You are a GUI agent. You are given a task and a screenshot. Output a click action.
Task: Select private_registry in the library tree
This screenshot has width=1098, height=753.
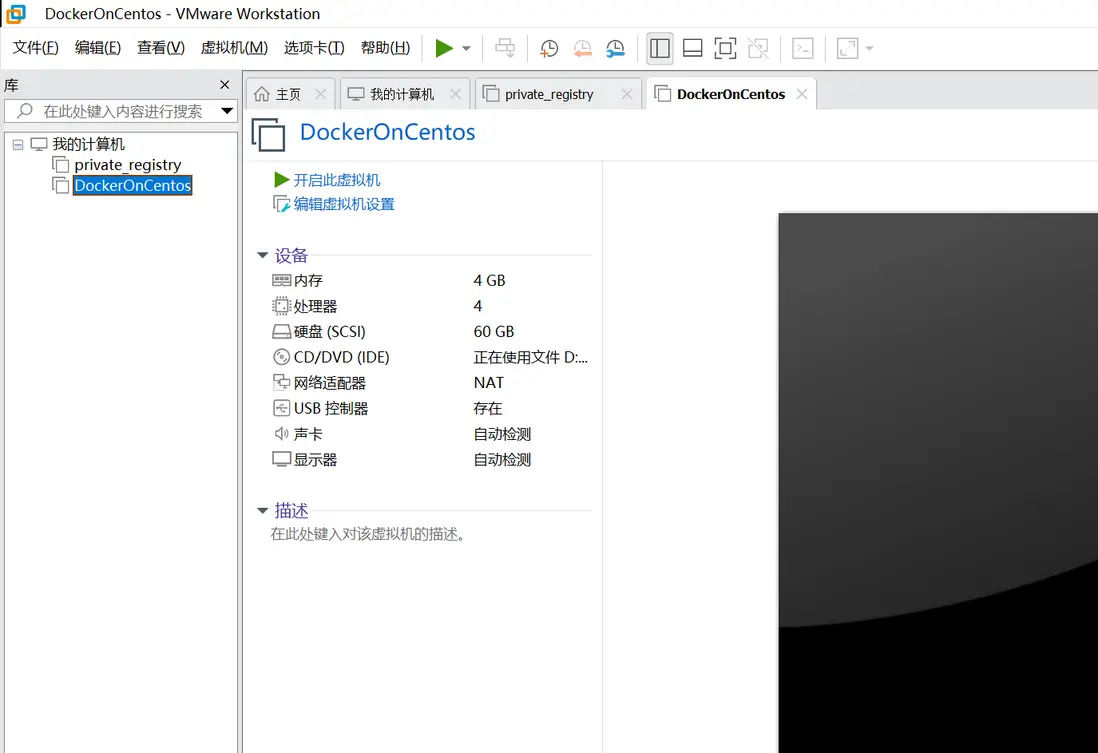[127, 165]
